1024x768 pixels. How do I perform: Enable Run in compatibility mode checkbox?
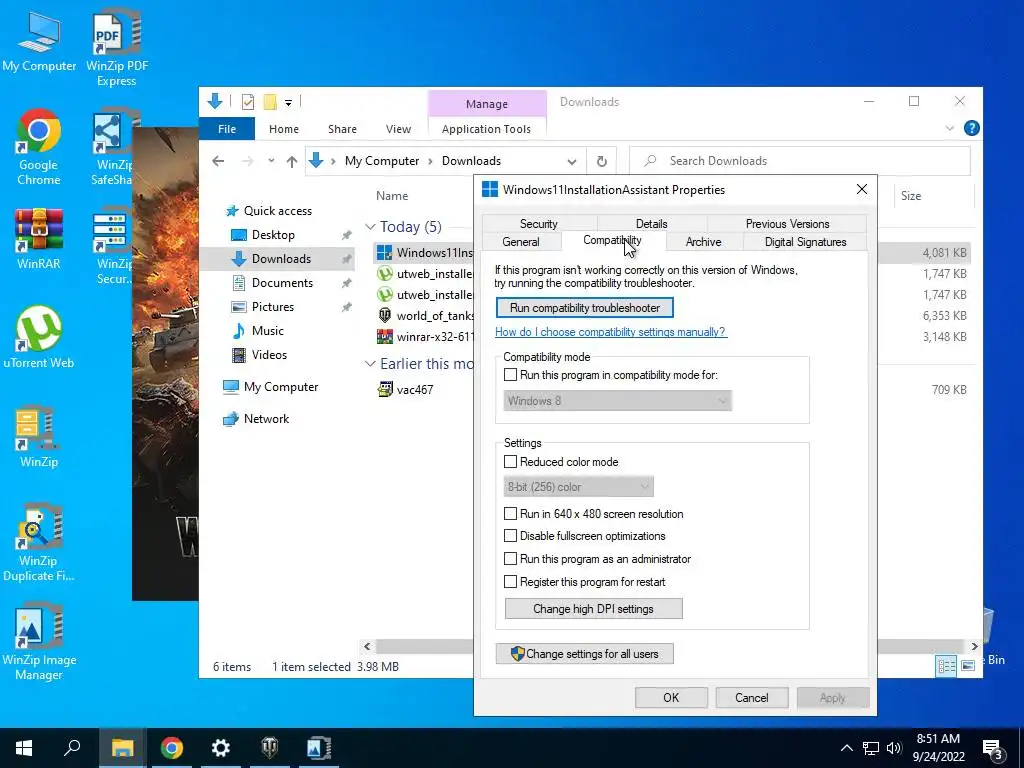511,375
